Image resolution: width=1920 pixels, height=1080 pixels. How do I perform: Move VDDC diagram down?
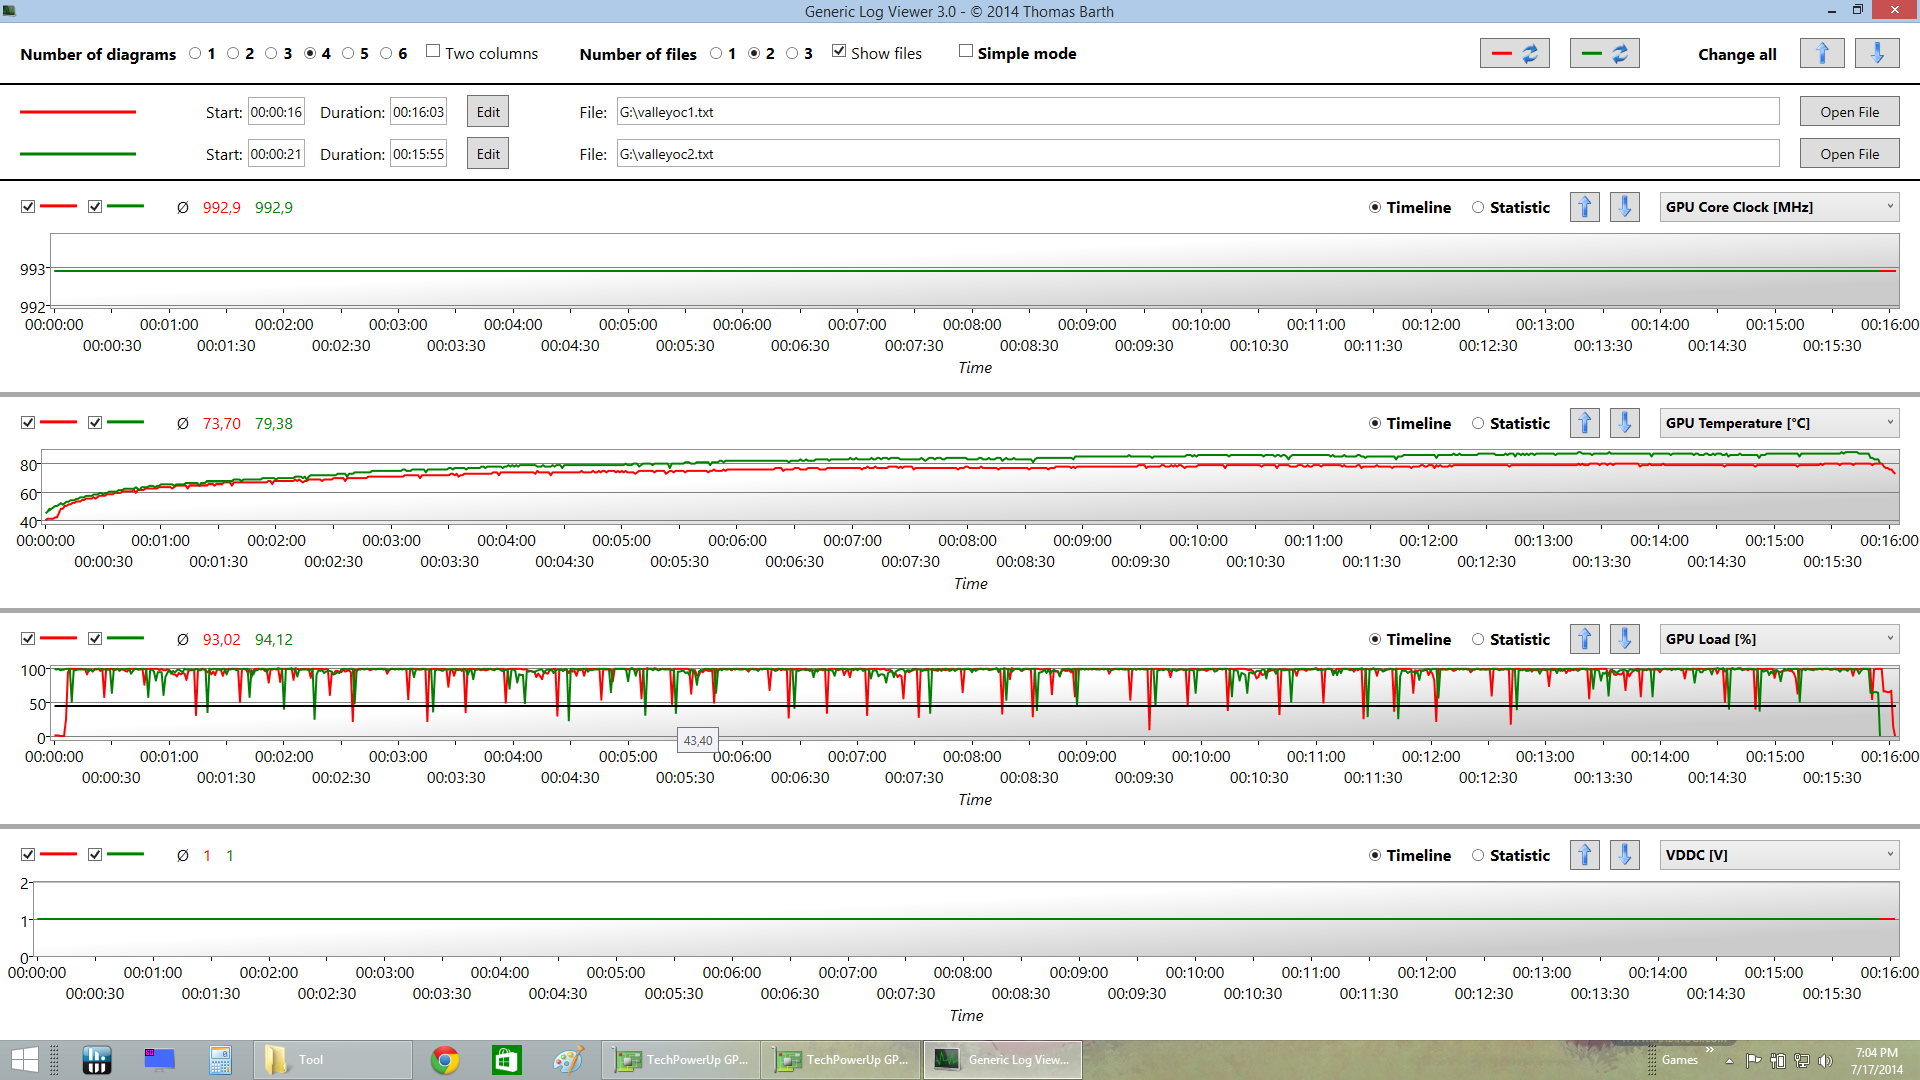[x=1625, y=855]
